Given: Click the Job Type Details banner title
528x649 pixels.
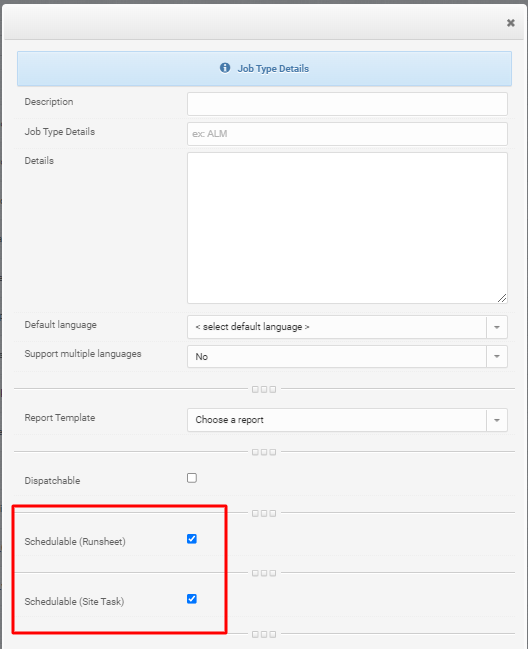Looking at the screenshot, I should click(x=273, y=69).
